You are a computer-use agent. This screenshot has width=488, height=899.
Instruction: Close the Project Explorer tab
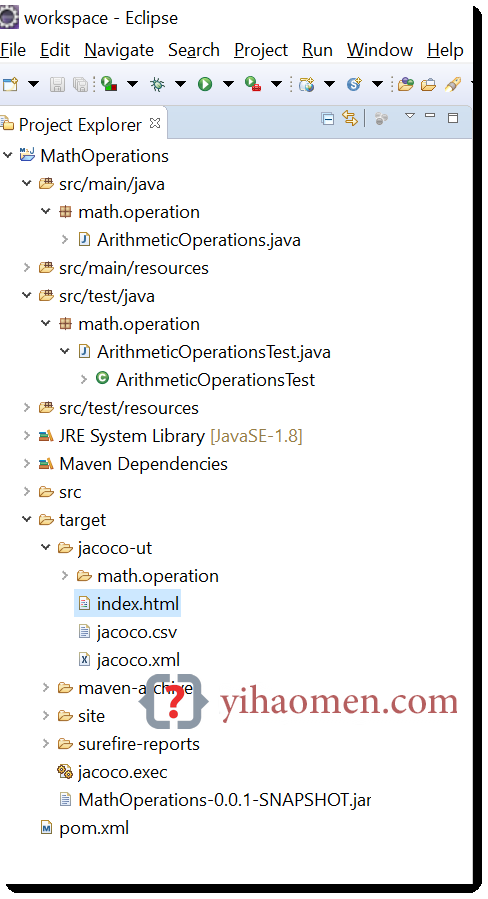(x=155, y=123)
